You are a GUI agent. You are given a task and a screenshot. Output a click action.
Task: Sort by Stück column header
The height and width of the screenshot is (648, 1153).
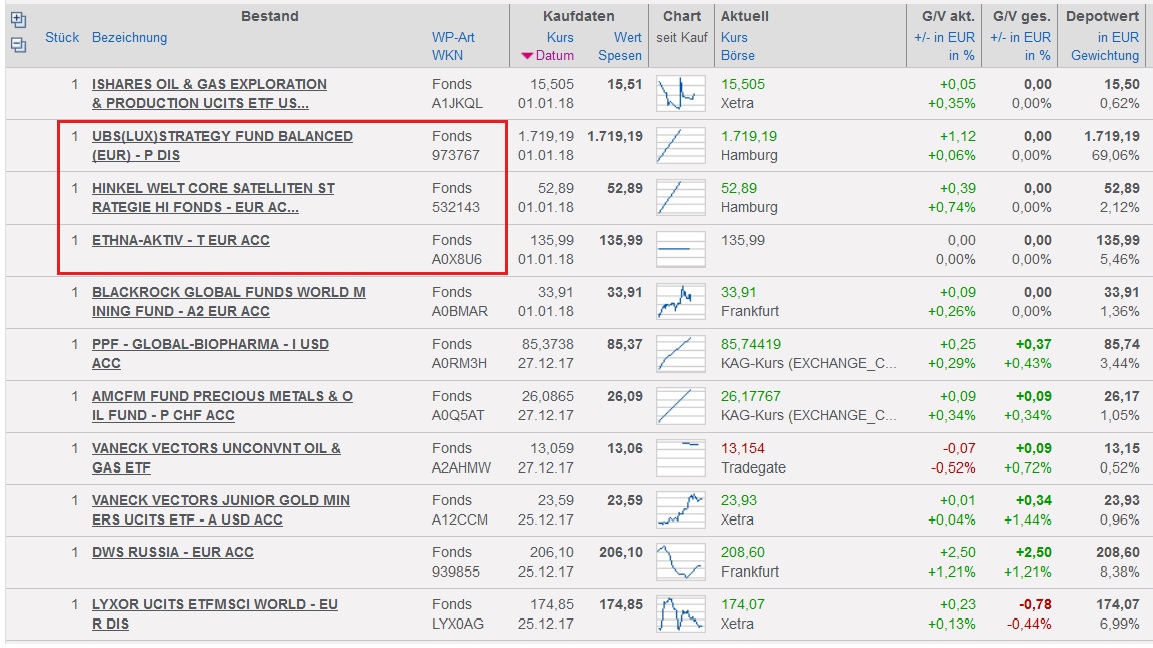(62, 38)
